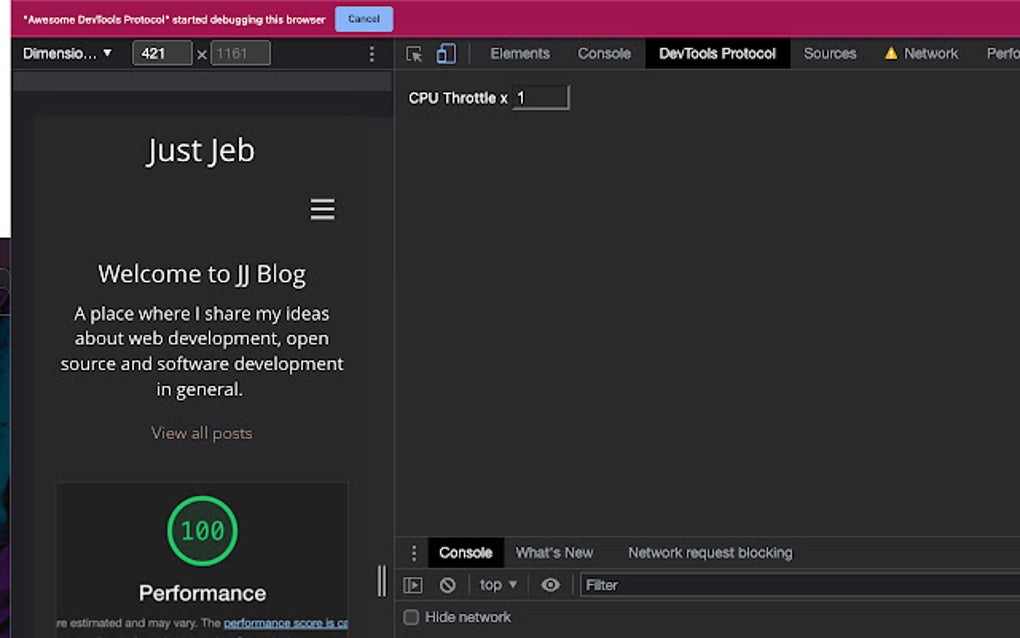This screenshot has height=638, width=1020.
Task: Open the device toolbar options menu
Action: click(x=371, y=53)
